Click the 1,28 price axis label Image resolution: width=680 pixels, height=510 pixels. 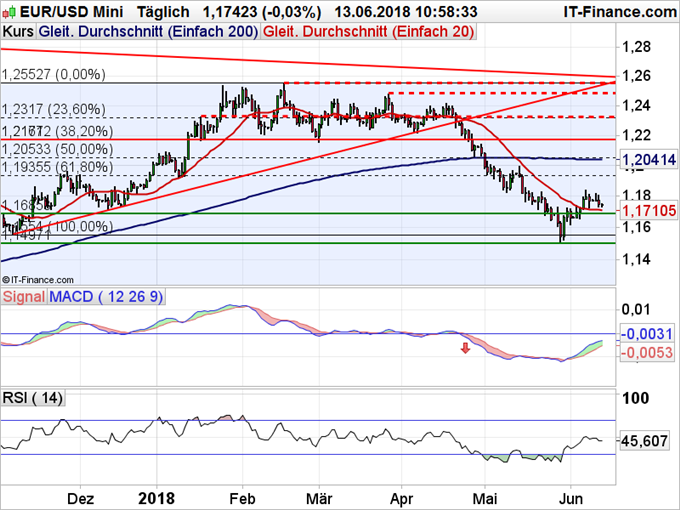click(637, 46)
